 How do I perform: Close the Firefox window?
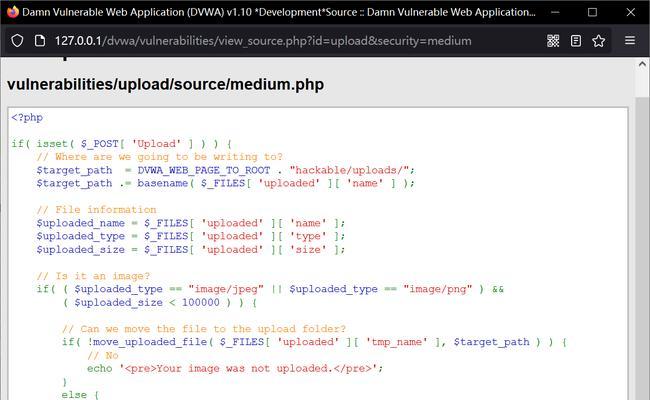pos(631,12)
